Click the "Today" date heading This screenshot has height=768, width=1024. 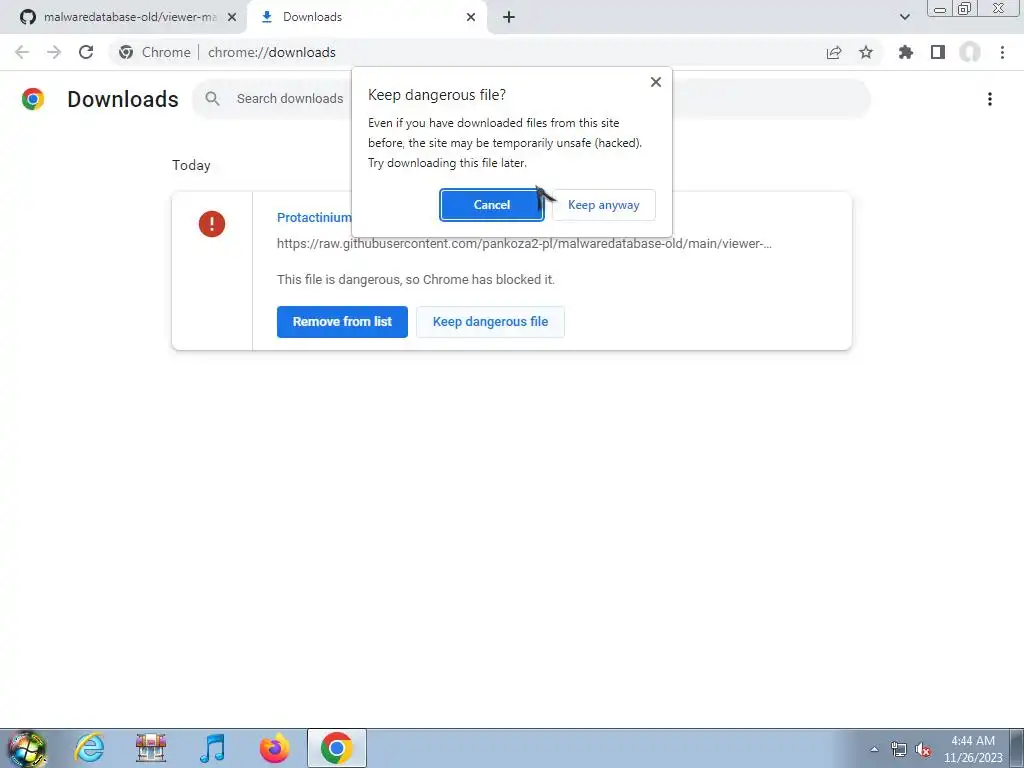pos(191,165)
